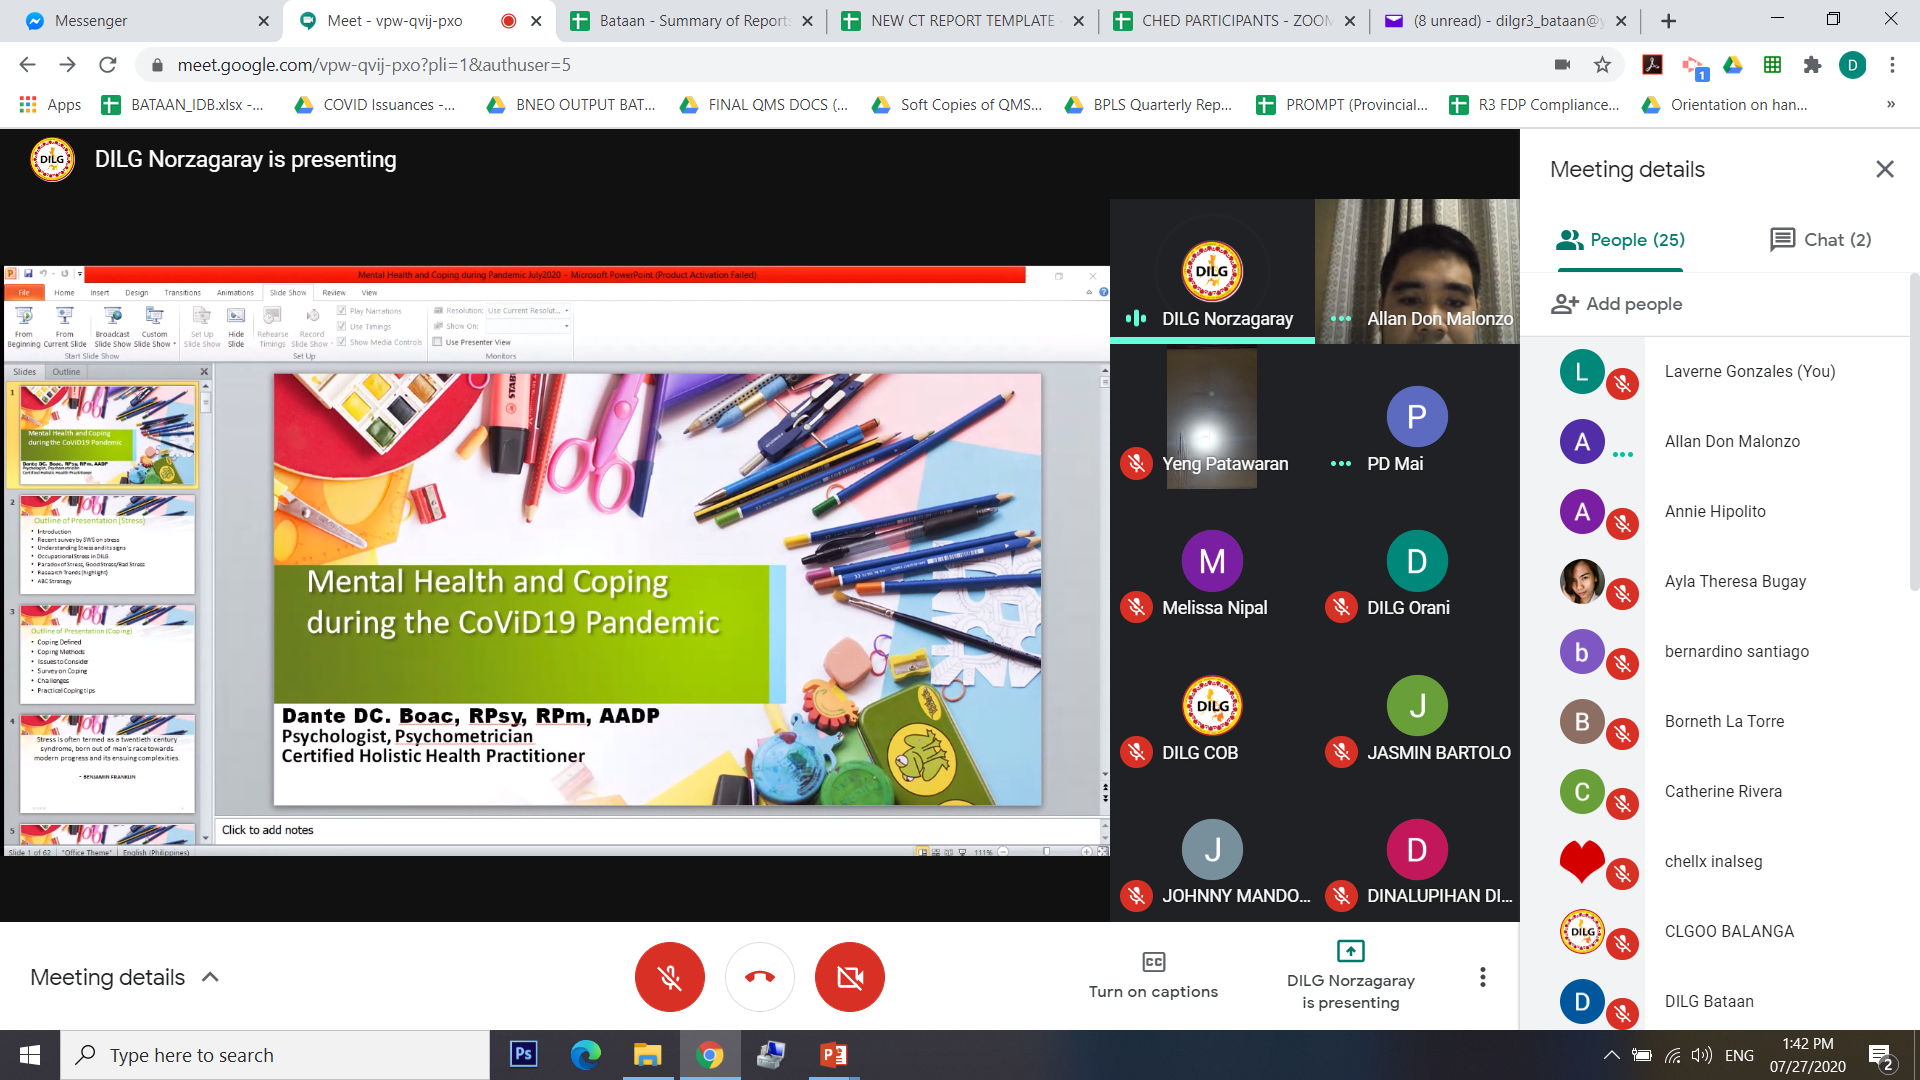
Task: Select Borneth La Torre in people list
Action: [x=1724, y=721]
